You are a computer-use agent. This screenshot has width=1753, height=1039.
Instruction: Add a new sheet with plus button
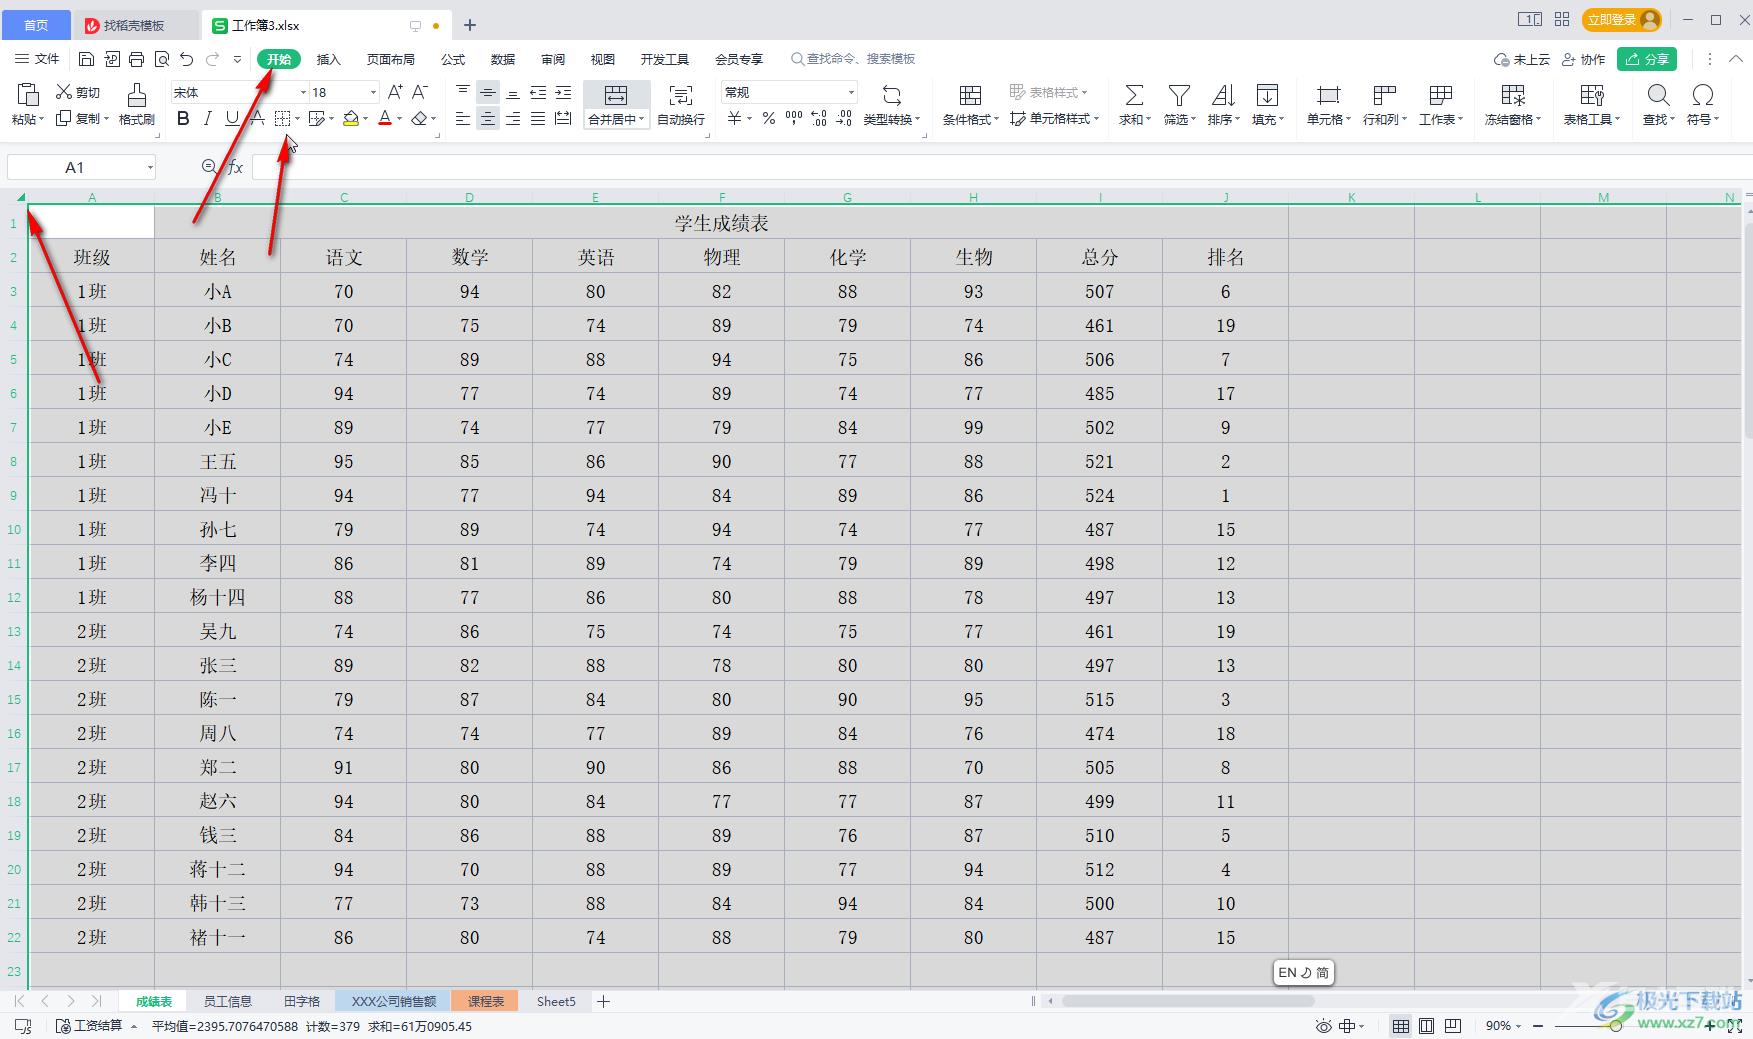click(x=603, y=1001)
